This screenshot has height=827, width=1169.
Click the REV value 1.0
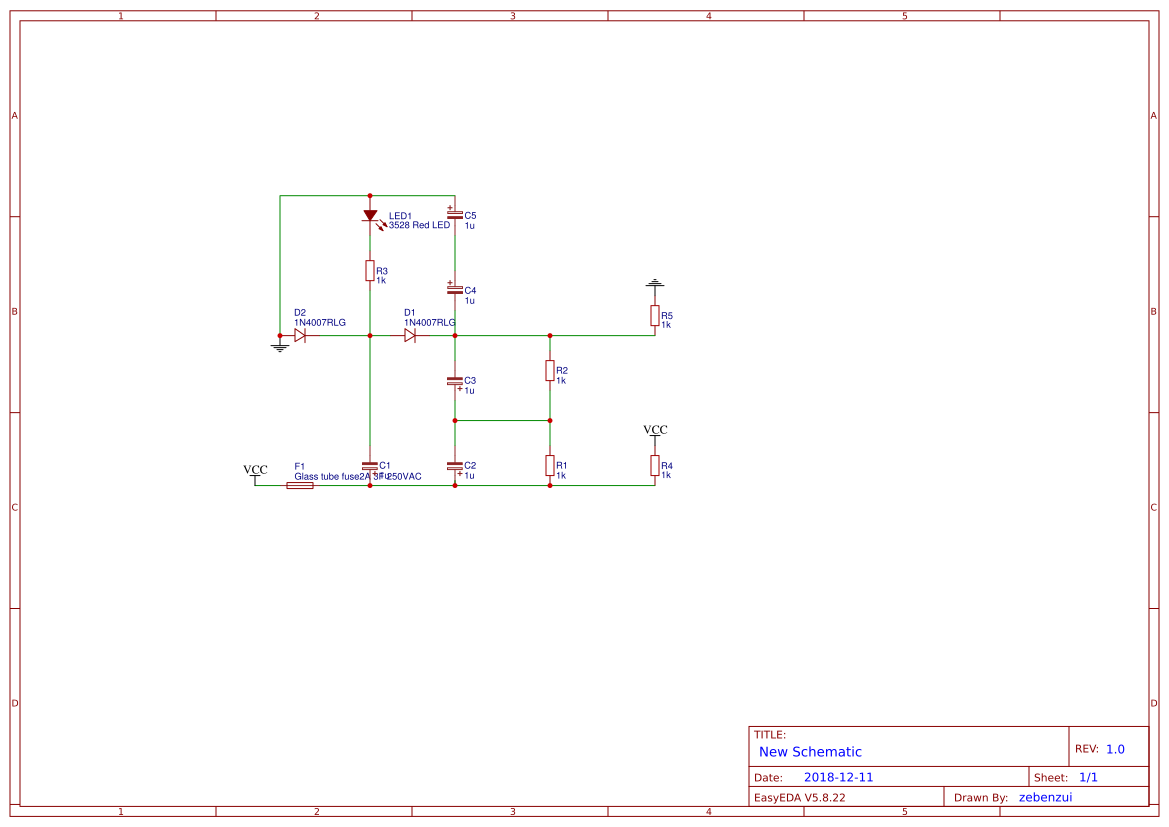1115,749
